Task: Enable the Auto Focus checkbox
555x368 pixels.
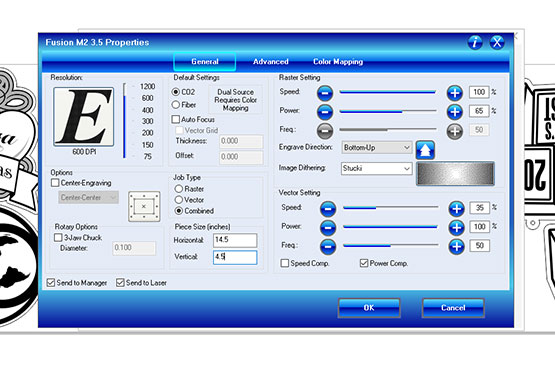Action: pos(176,119)
